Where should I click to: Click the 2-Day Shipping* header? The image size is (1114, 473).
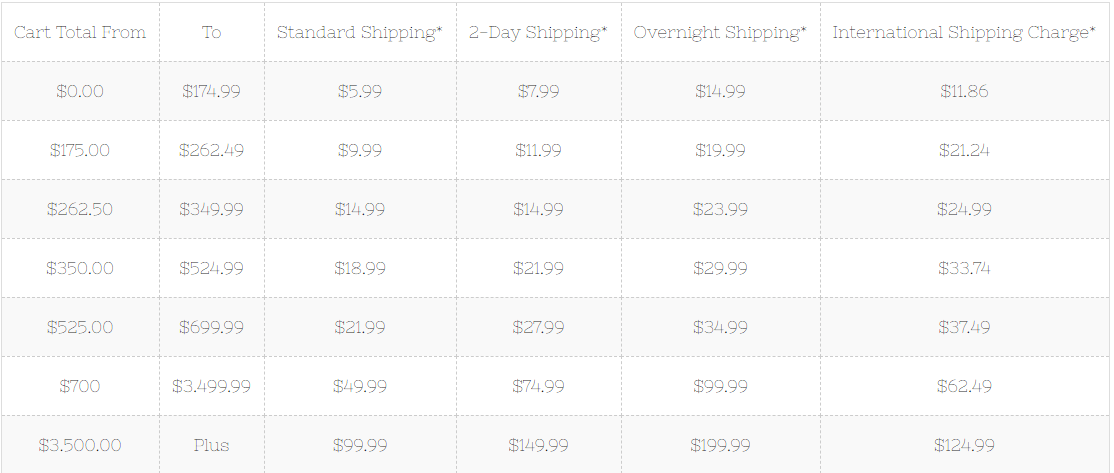(539, 33)
